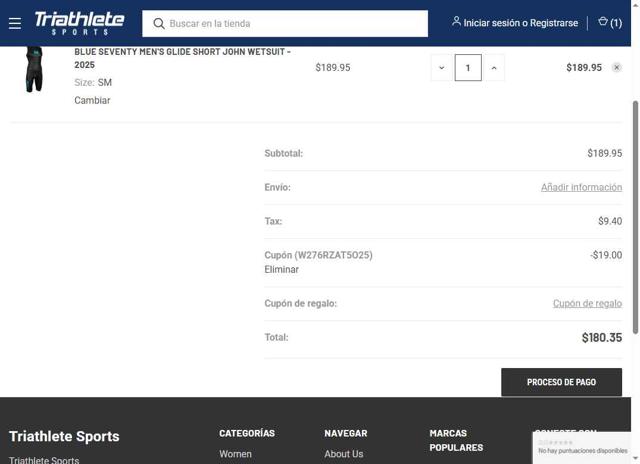Open Blue Seventy Glide wetsuit product title
Viewport: 640px width, 464px height.
pyautogui.click(x=182, y=58)
